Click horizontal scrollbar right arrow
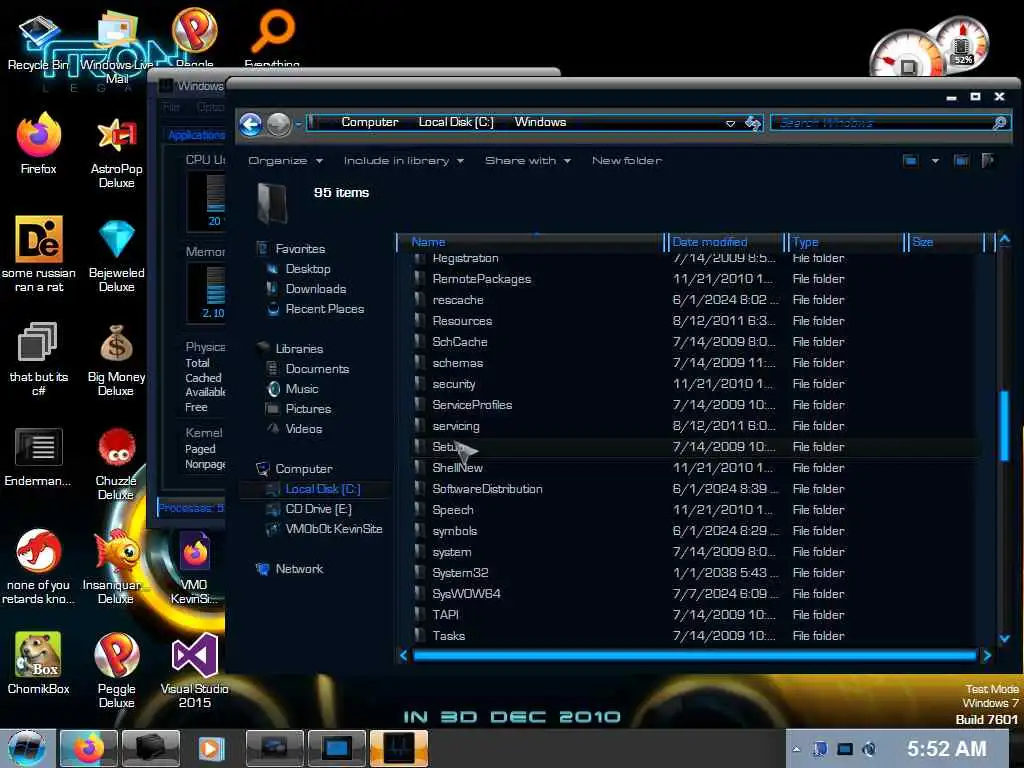Screen dimensions: 1024x768 point(987,656)
